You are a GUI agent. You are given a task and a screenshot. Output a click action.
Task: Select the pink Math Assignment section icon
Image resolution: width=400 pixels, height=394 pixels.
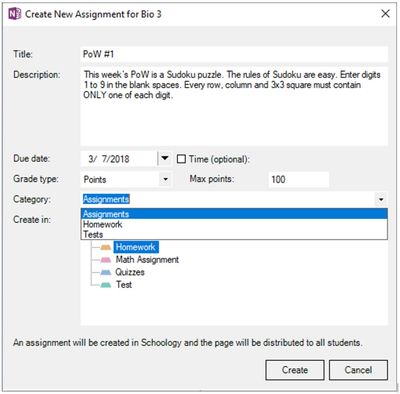(x=106, y=260)
